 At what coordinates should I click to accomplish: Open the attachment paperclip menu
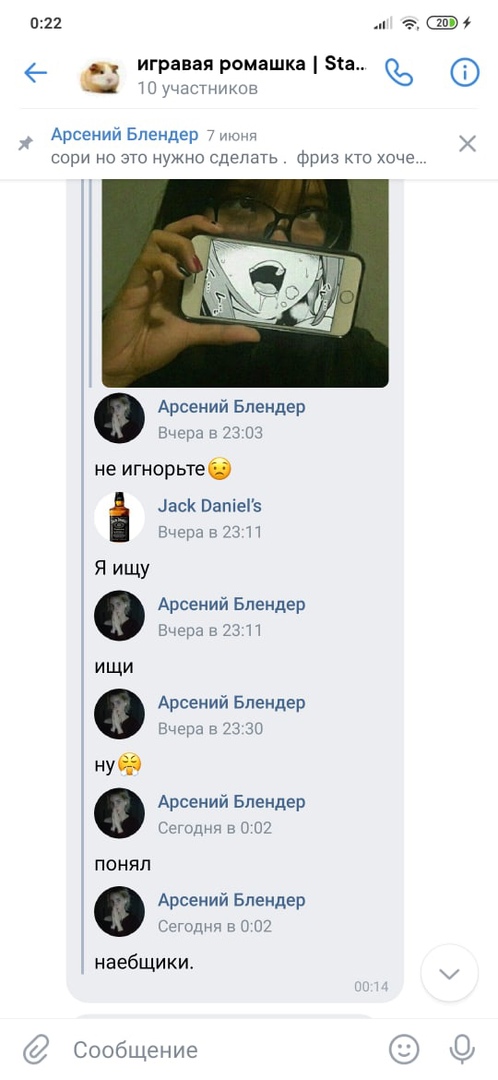tap(35, 1050)
